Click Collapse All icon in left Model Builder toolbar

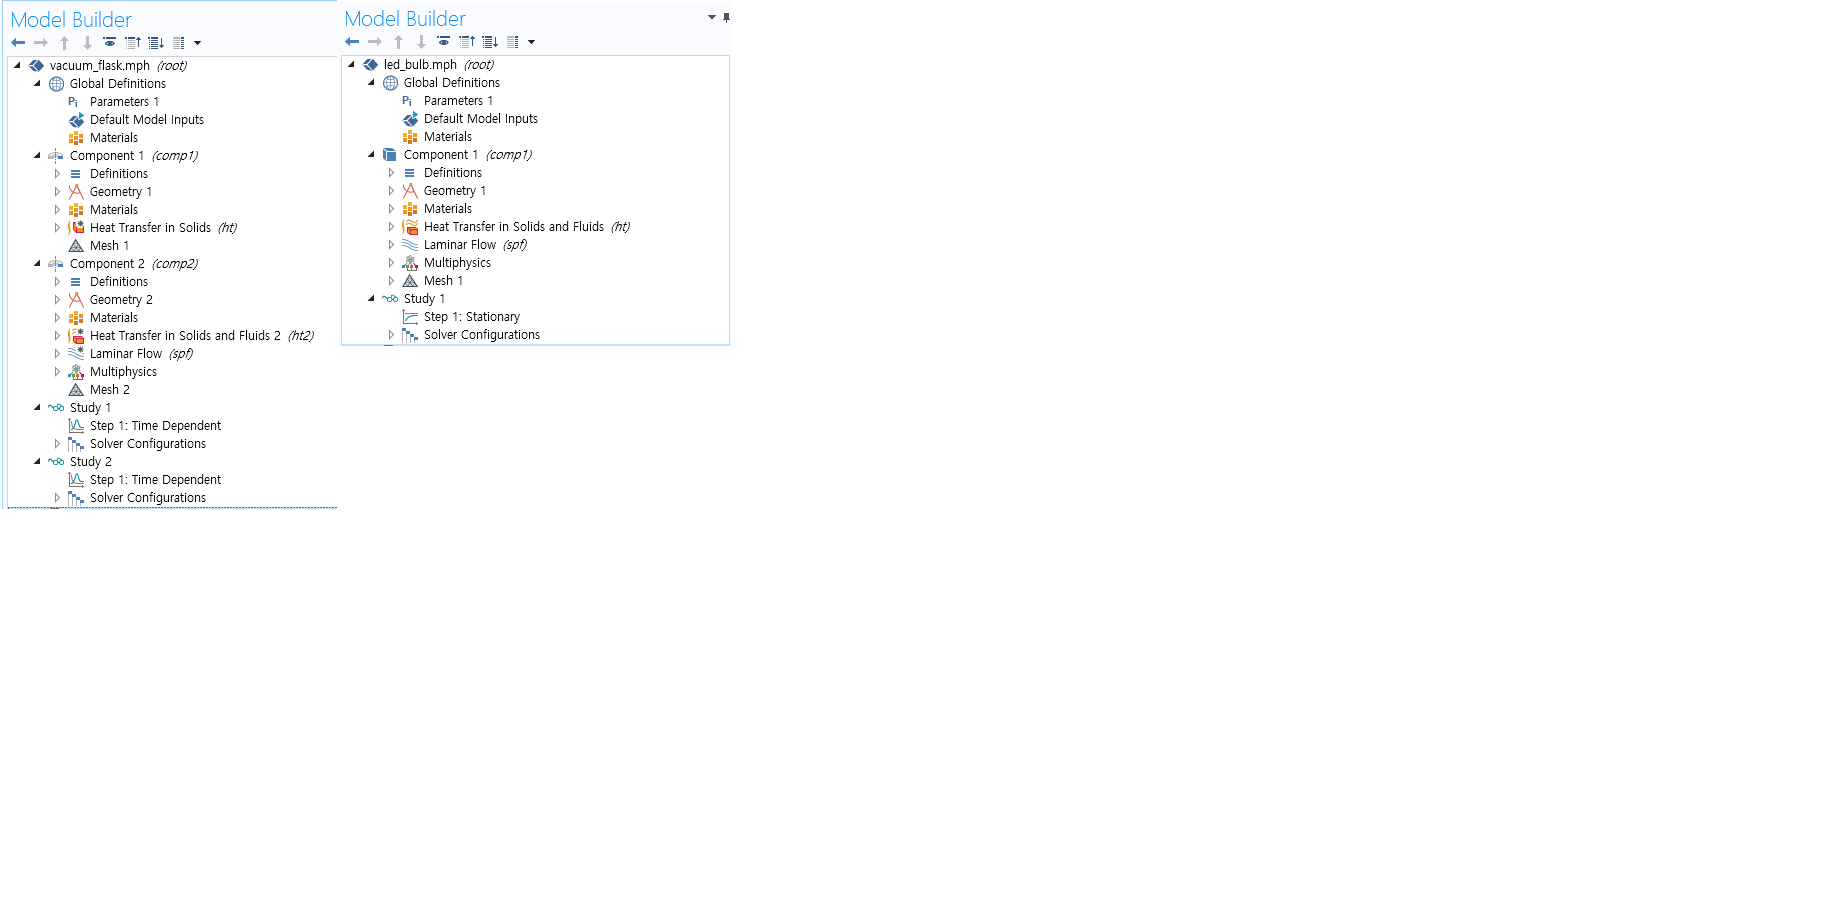(x=133, y=43)
